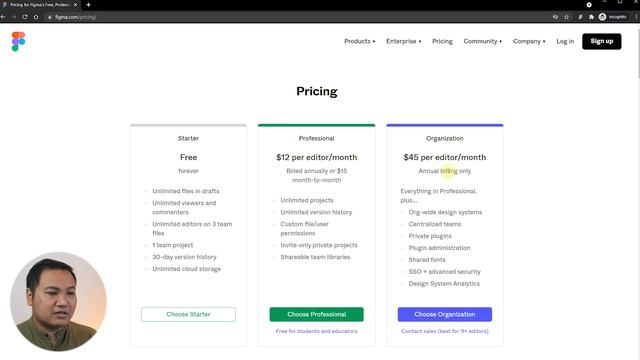Click the Pricing for Figma browser tab
The image size is (640, 360).
pyautogui.click(x=40, y=5)
